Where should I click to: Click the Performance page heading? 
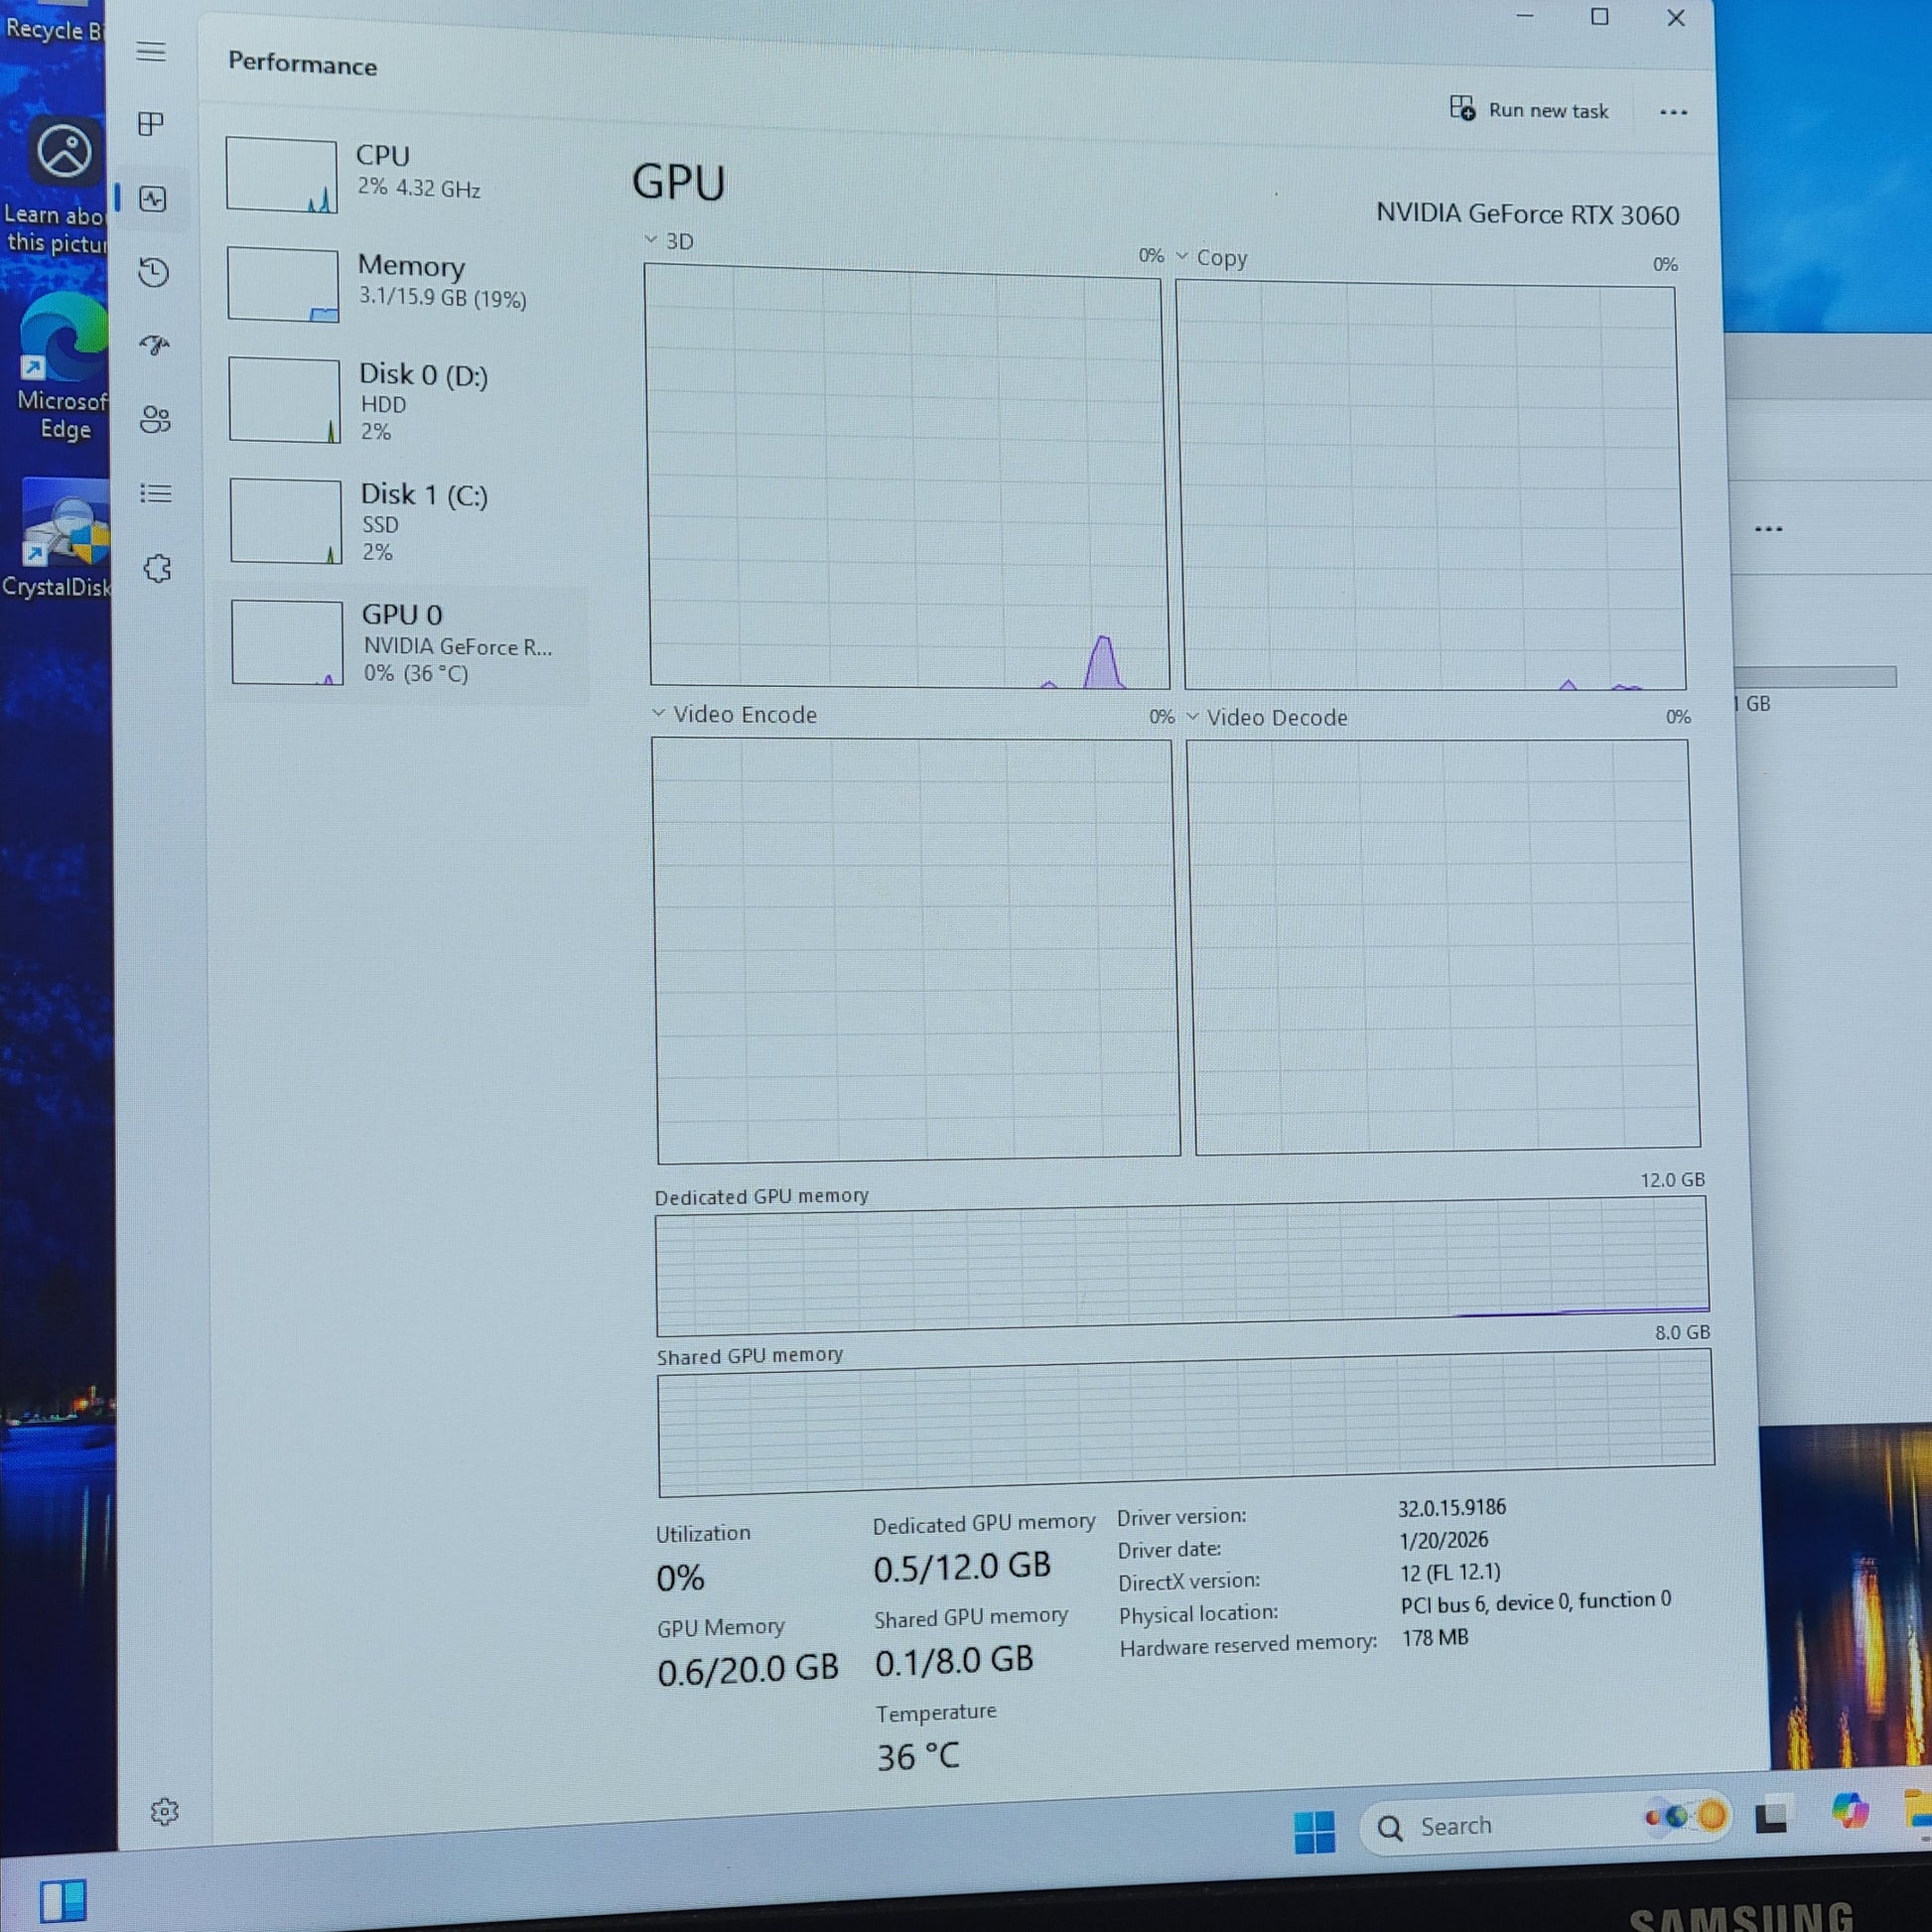[x=302, y=63]
